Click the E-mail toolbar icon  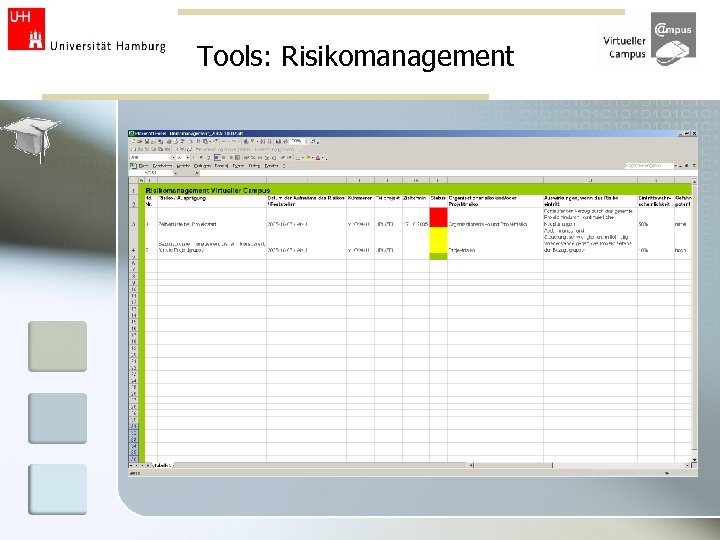click(153, 141)
